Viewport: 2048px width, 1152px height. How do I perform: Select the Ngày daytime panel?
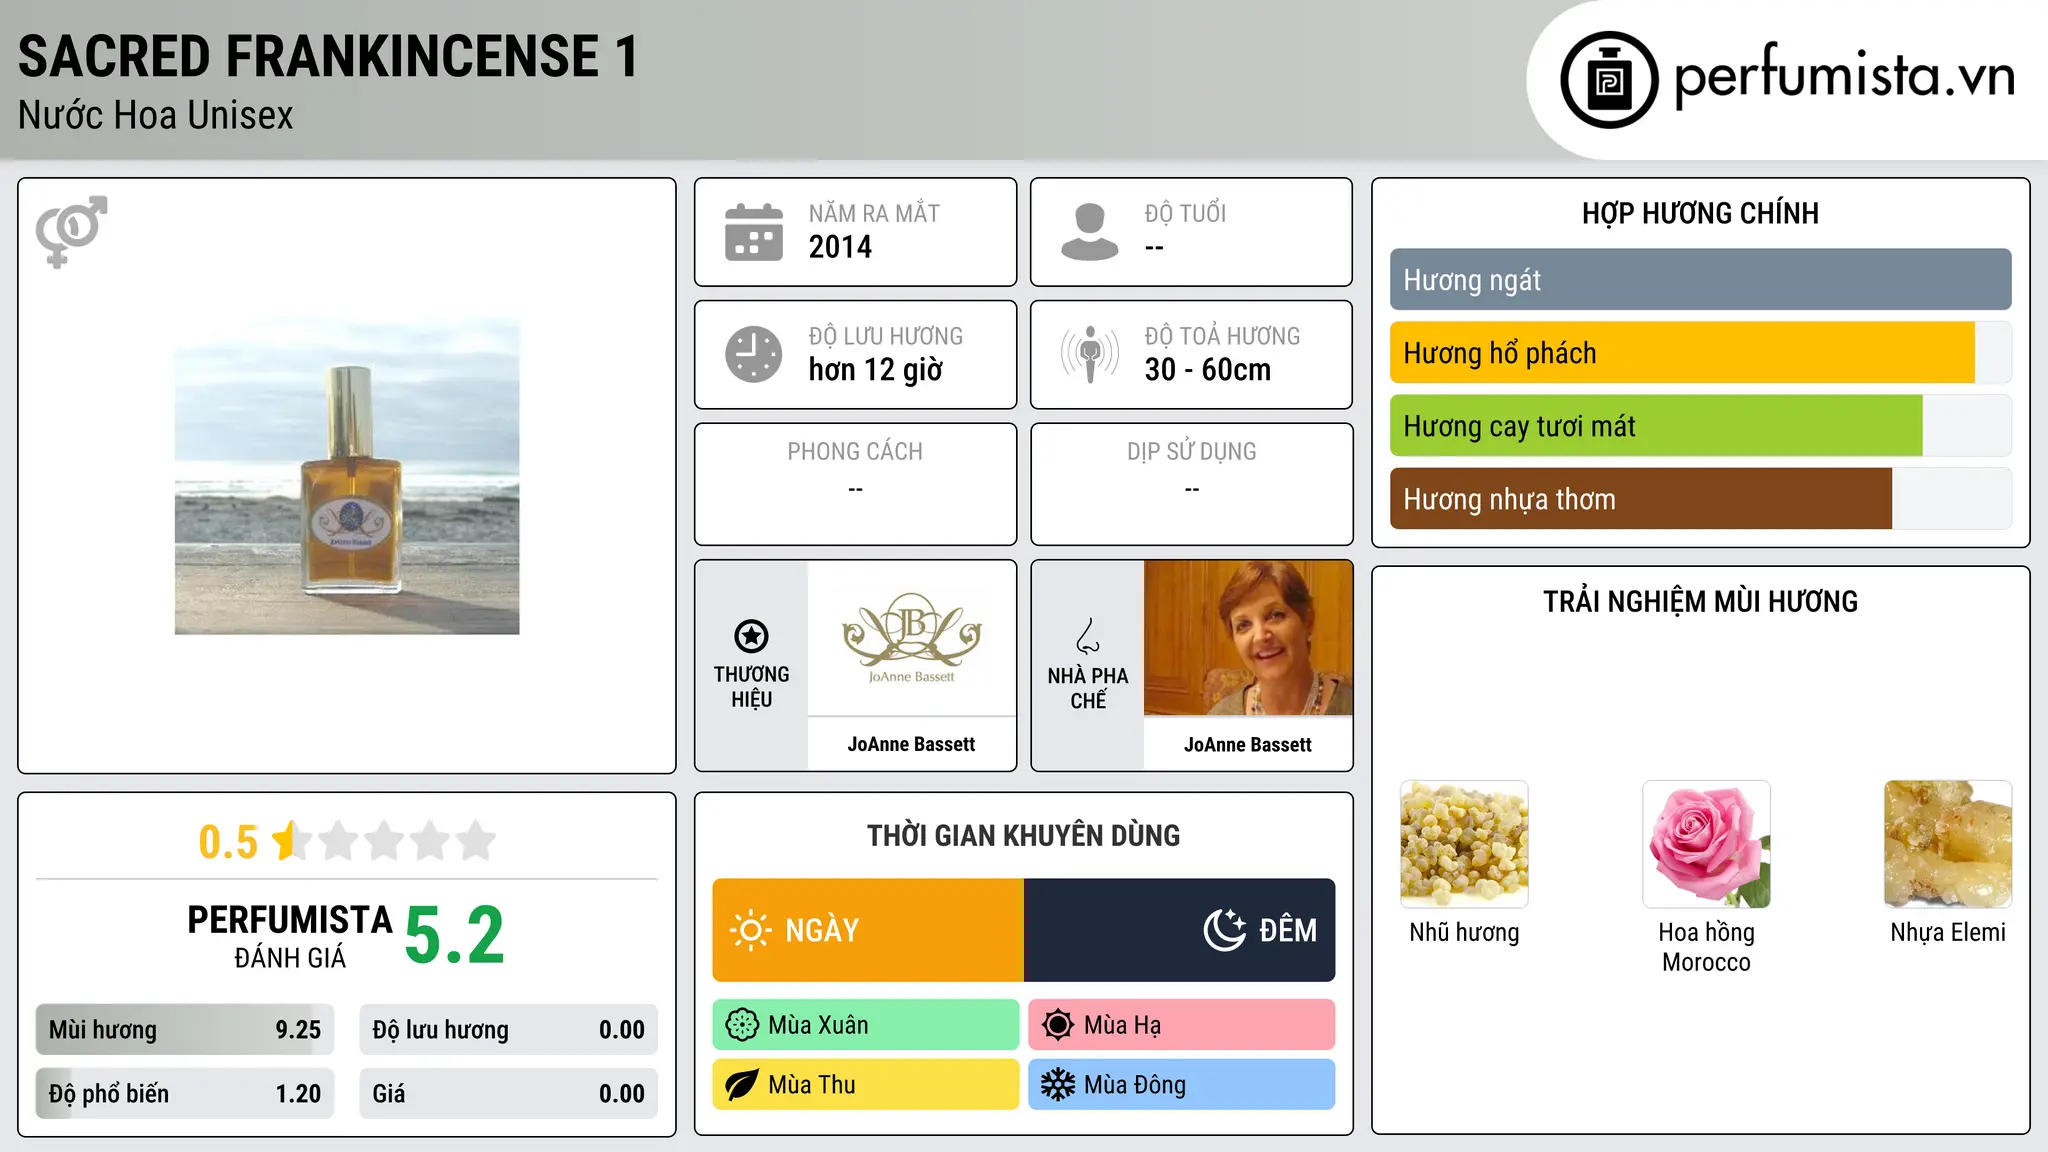tap(868, 930)
